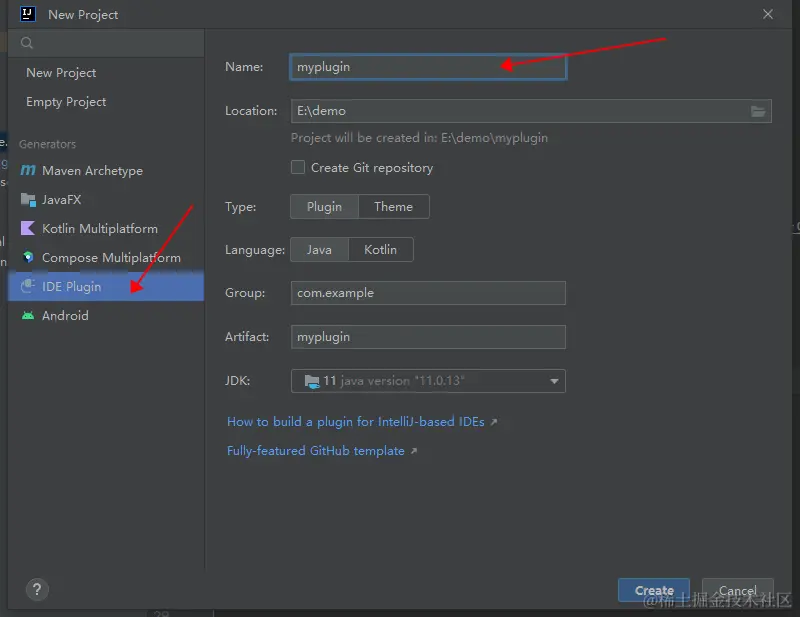Select the JavaFX generator
The image size is (800, 617).
[x=106, y=200]
